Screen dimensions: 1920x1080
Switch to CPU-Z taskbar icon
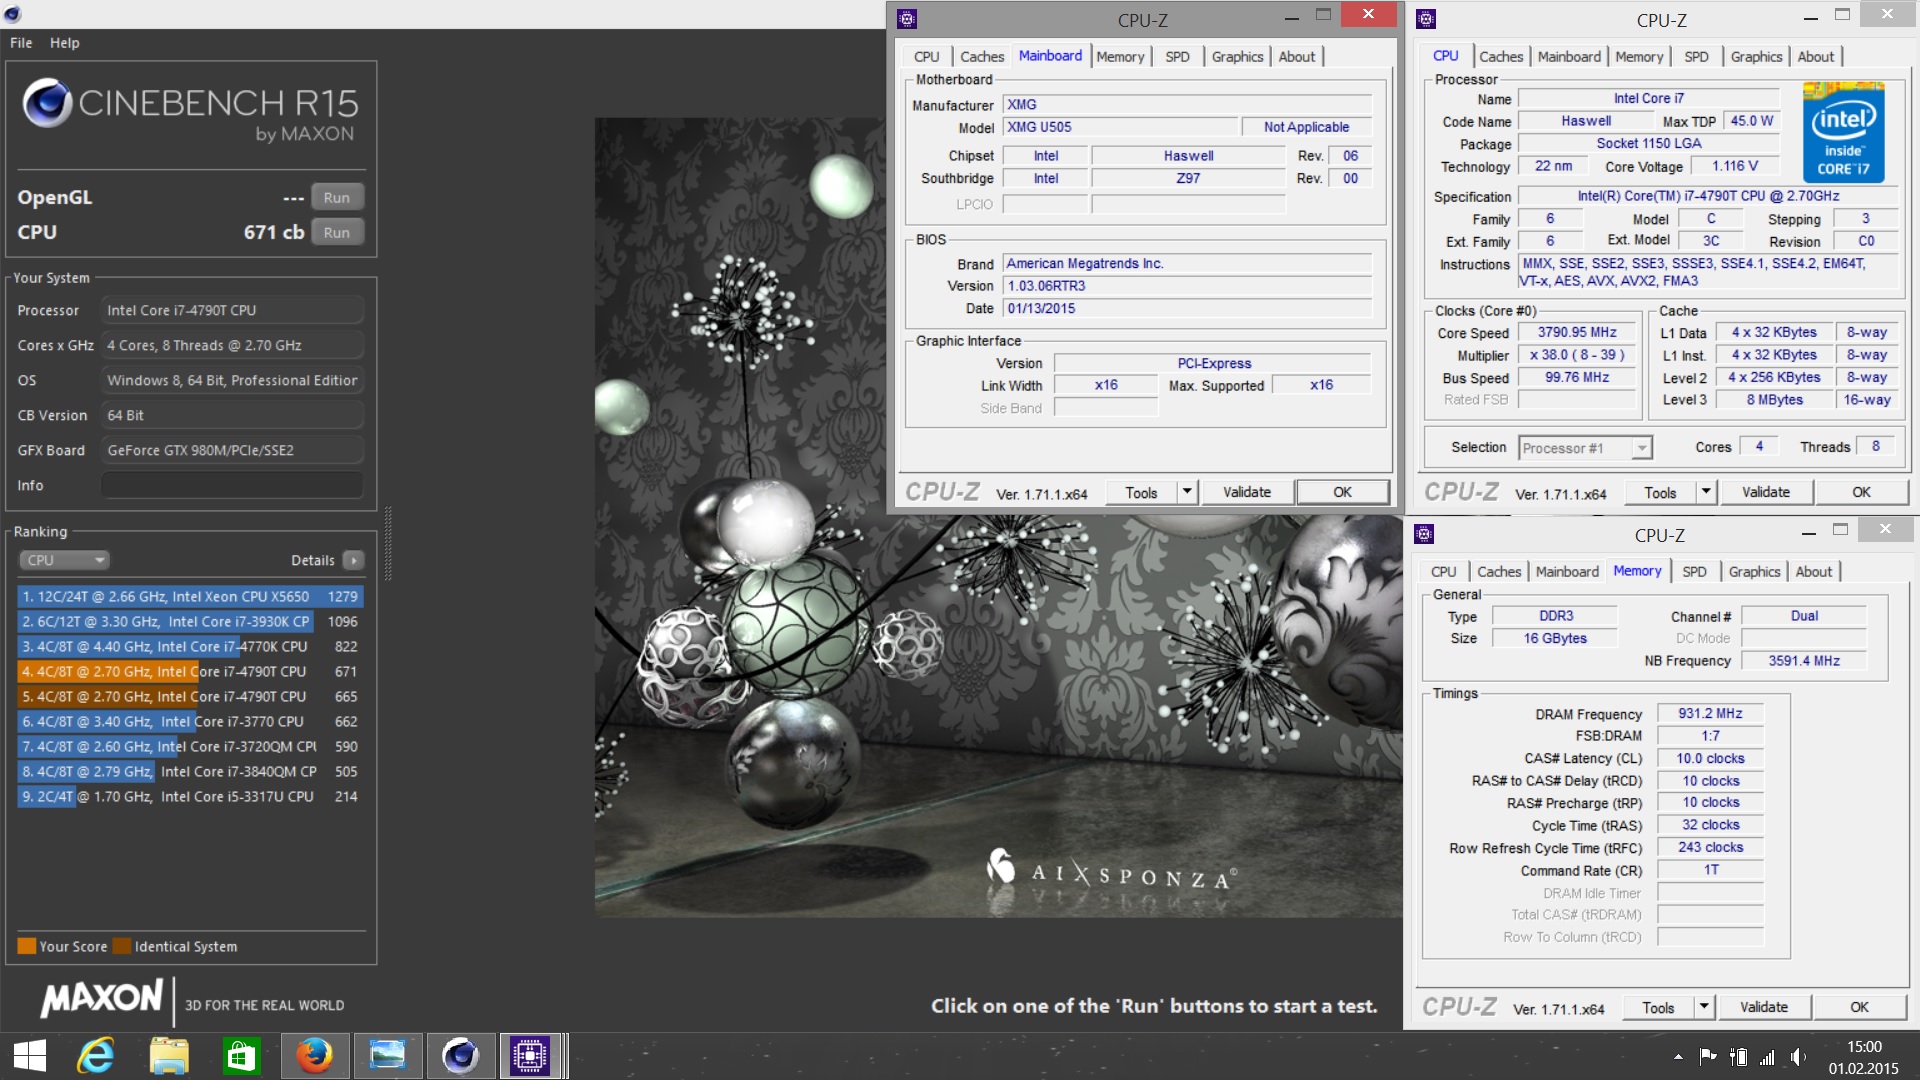pyautogui.click(x=531, y=1056)
